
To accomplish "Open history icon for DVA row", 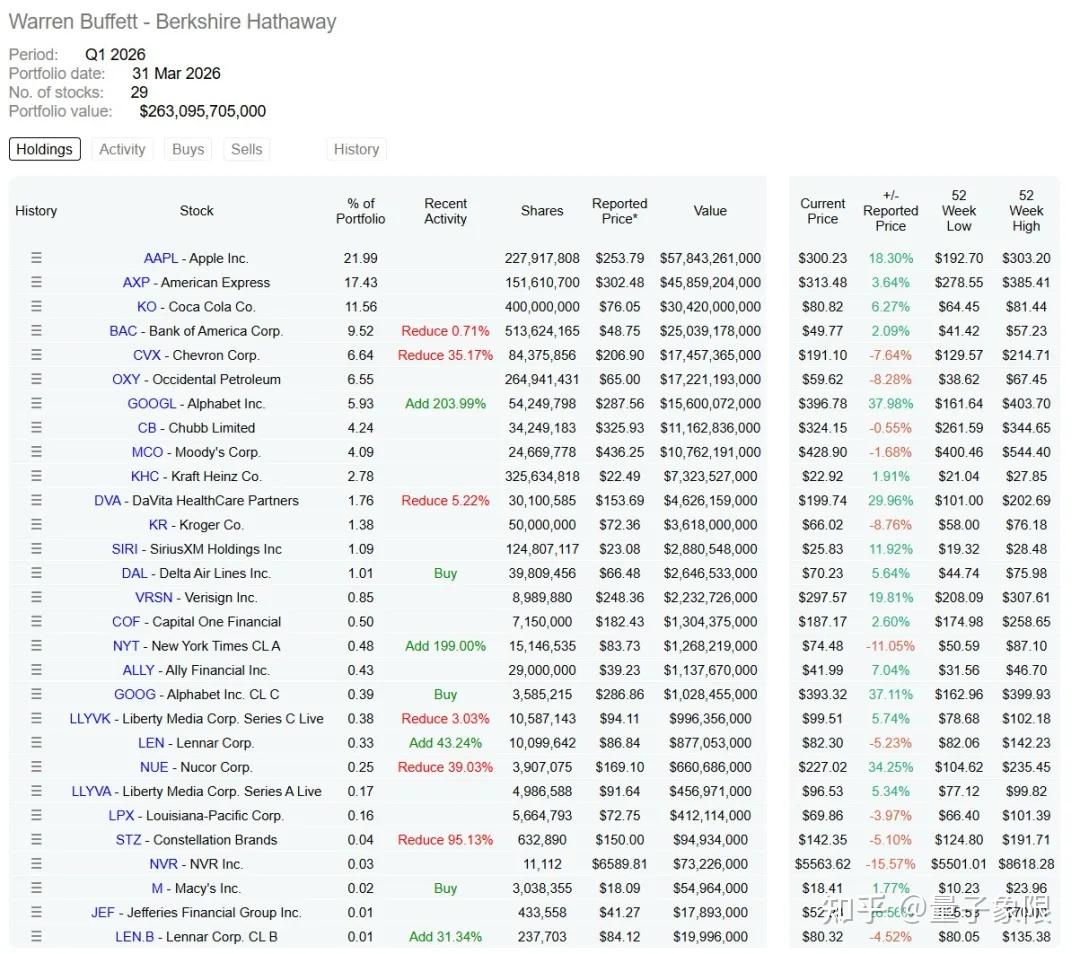I will click(37, 500).
